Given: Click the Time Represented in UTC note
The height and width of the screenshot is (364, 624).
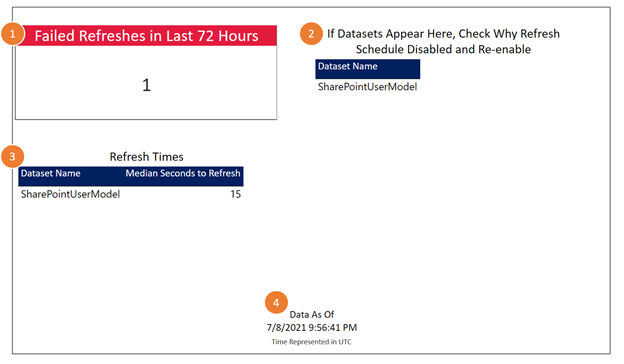Looking at the screenshot, I should click(x=312, y=342).
